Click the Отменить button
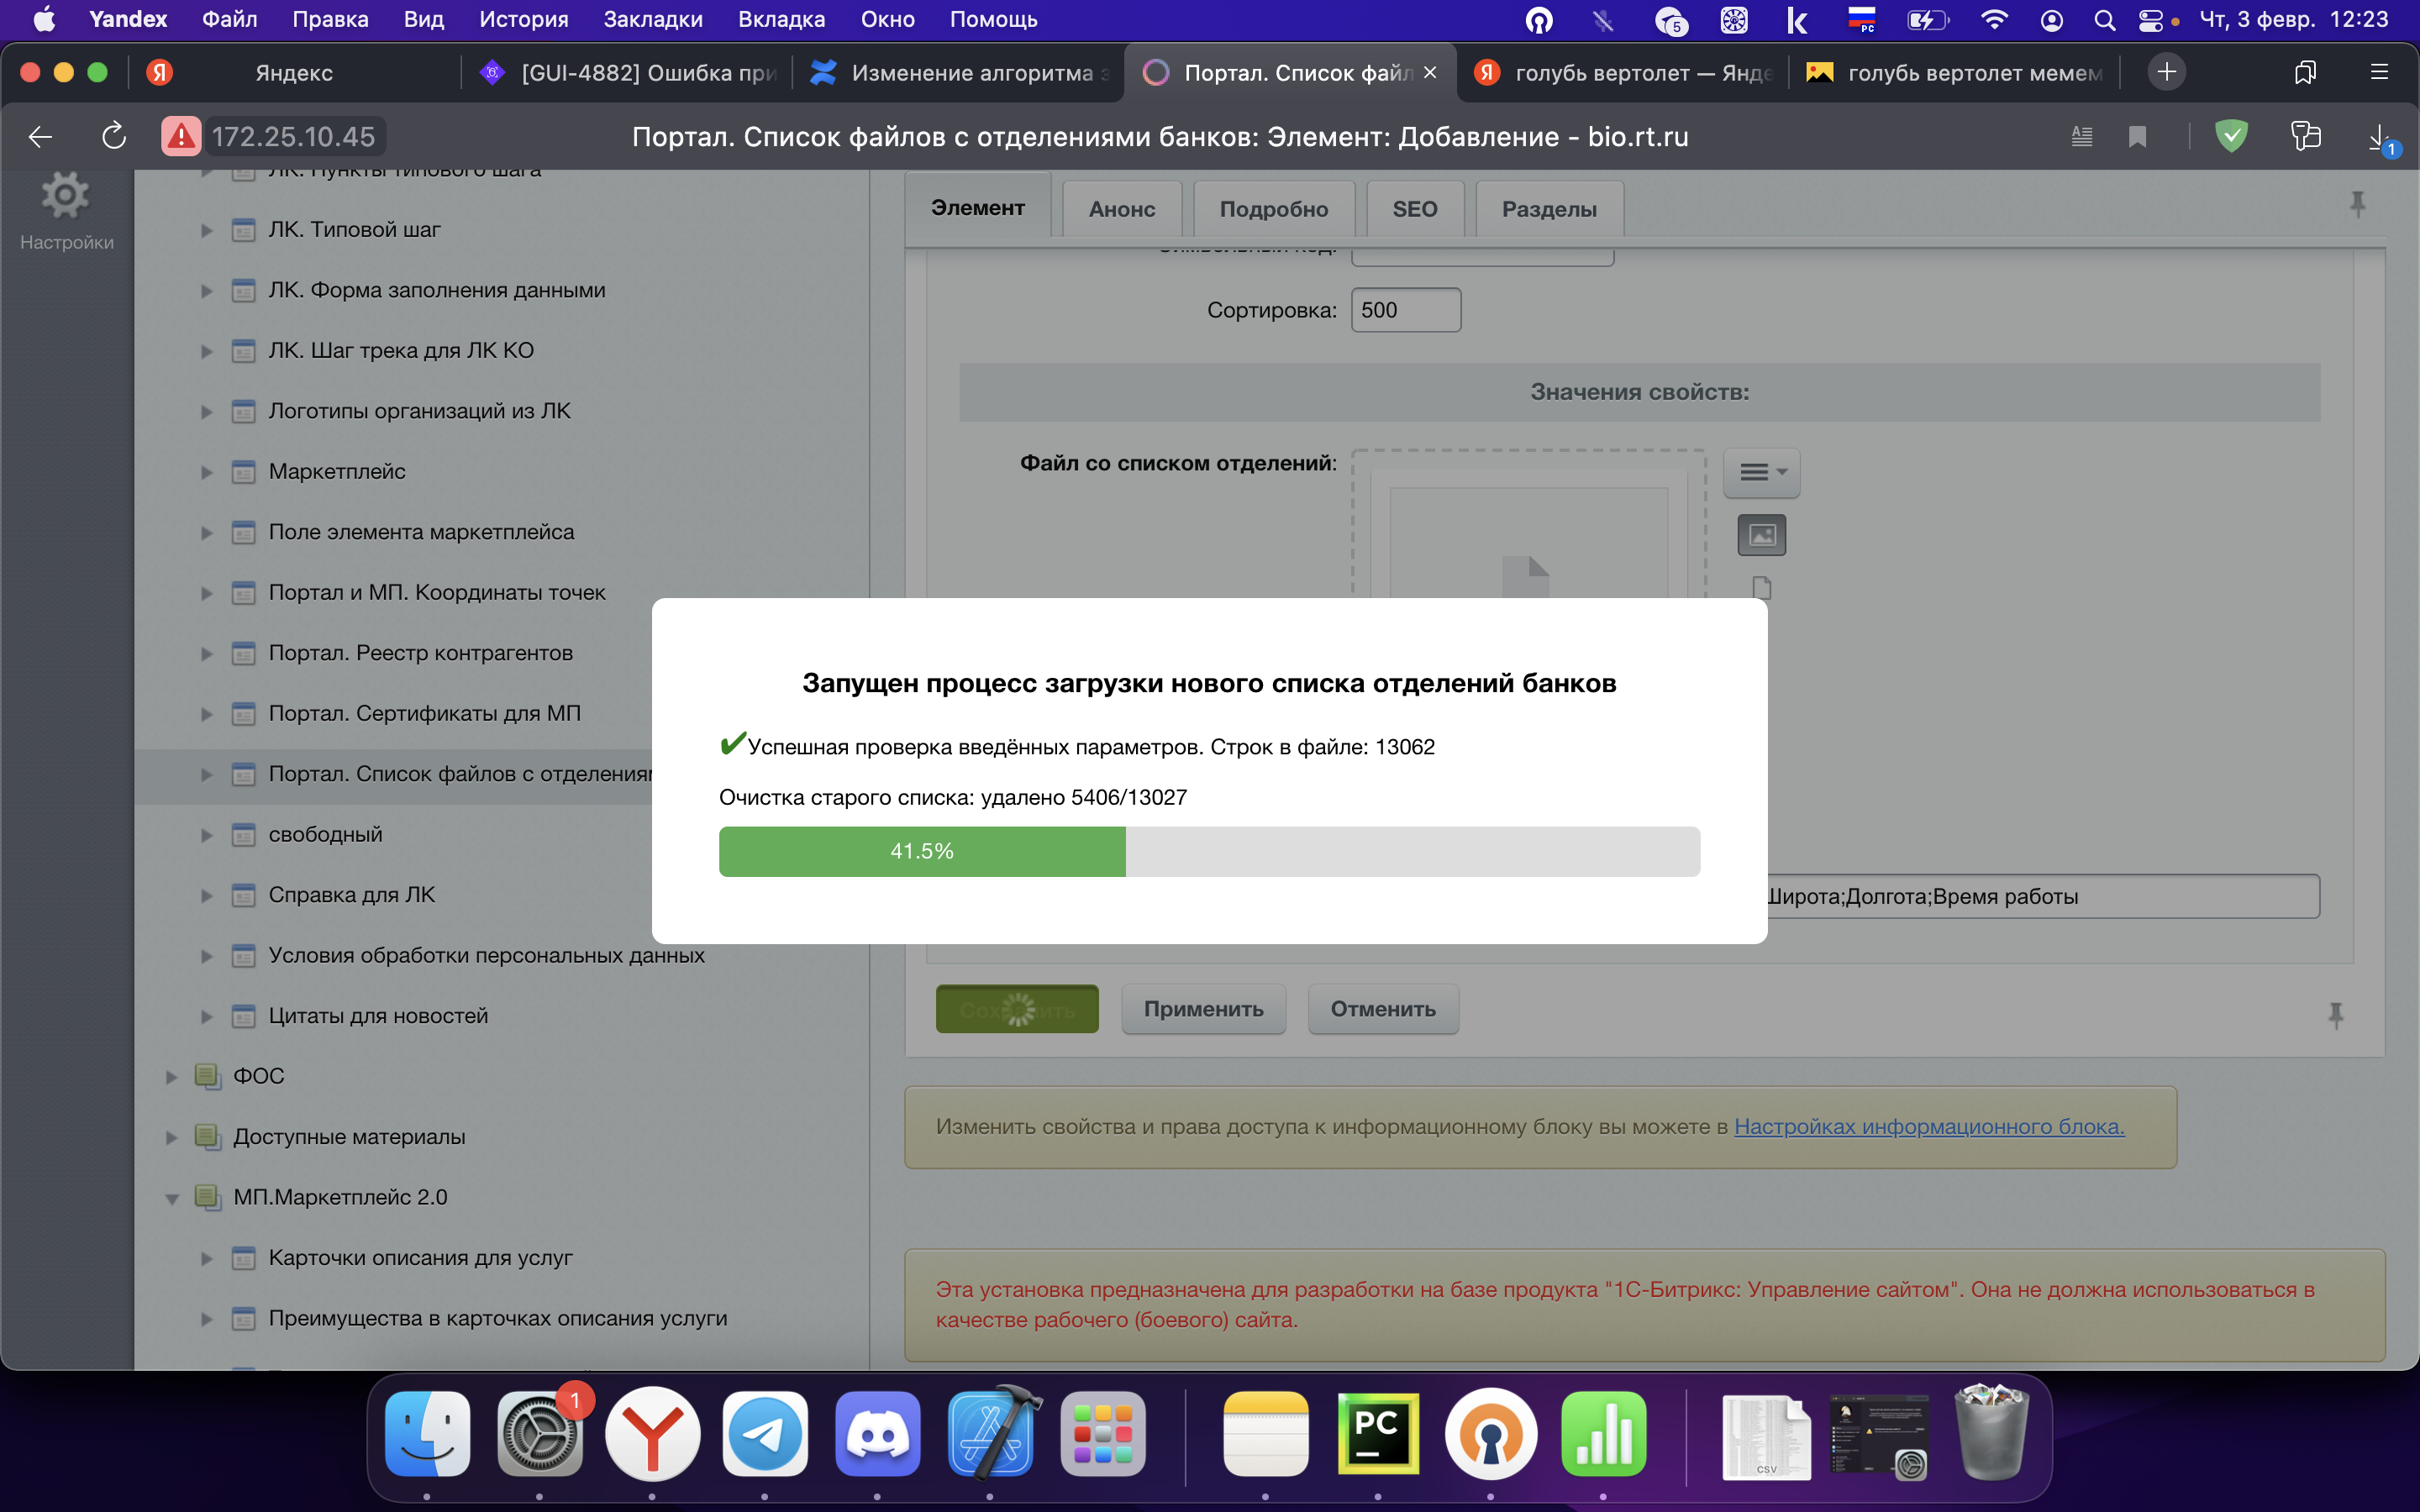The height and width of the screenshot is (1512, 2420). point(1383,1009)
